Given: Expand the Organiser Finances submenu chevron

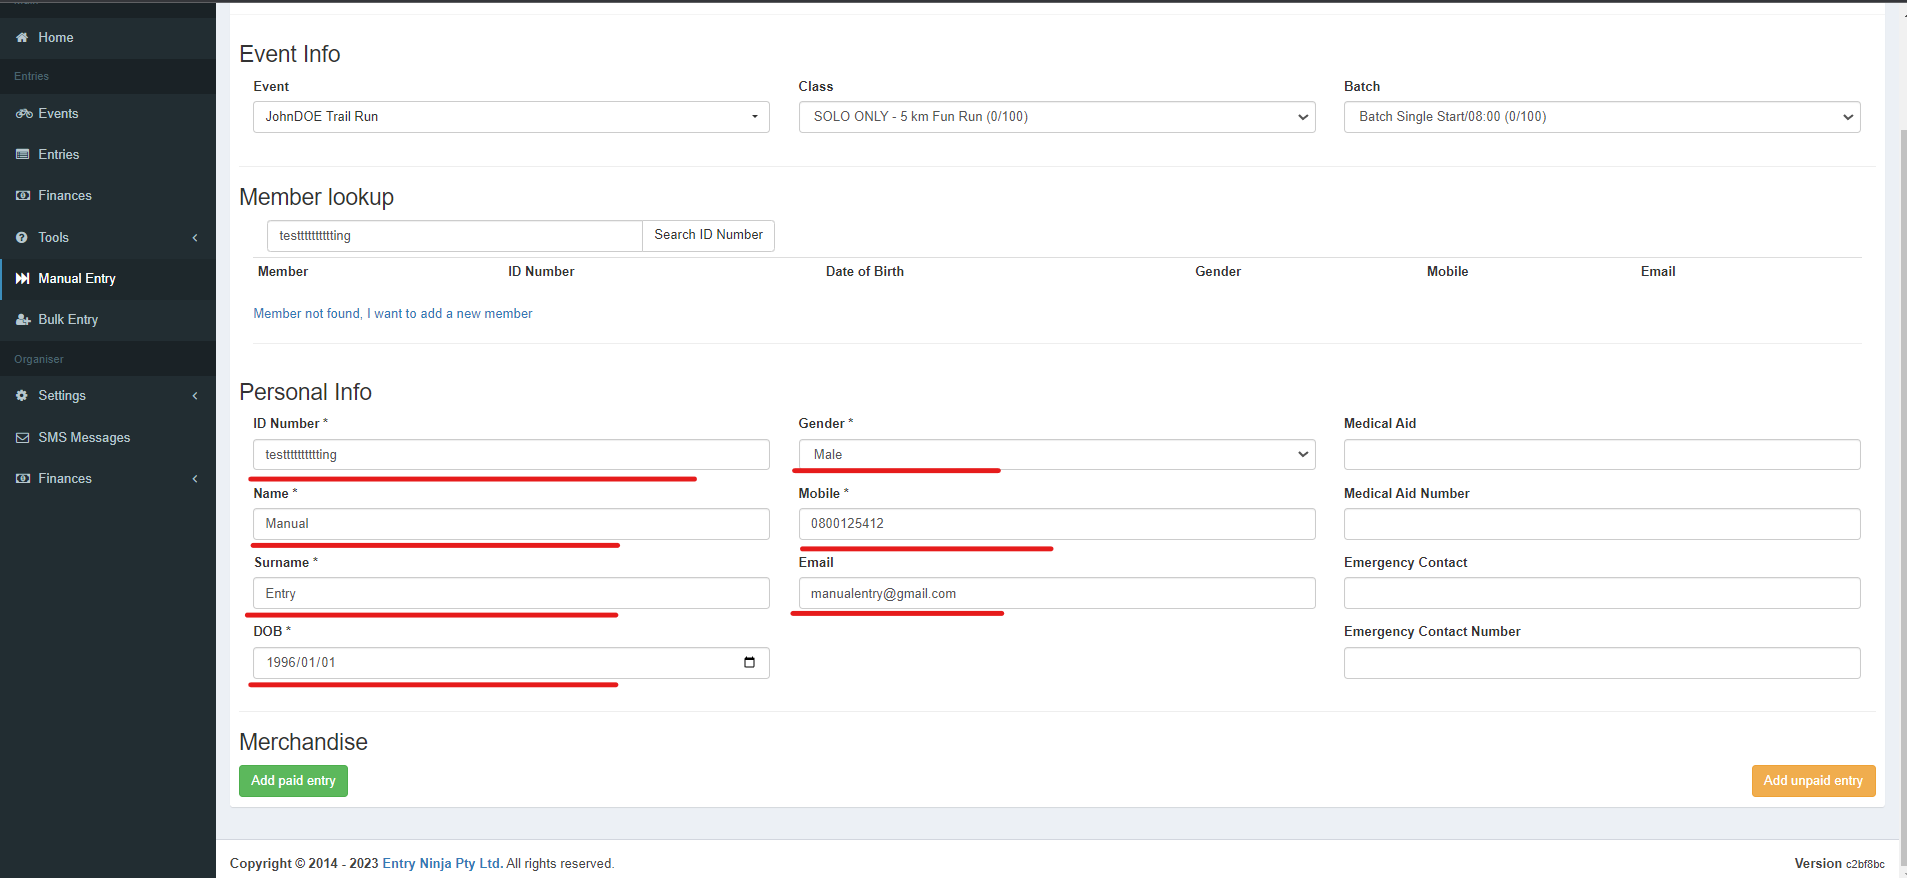Looking at the screenshot, I should pos(195,479).
